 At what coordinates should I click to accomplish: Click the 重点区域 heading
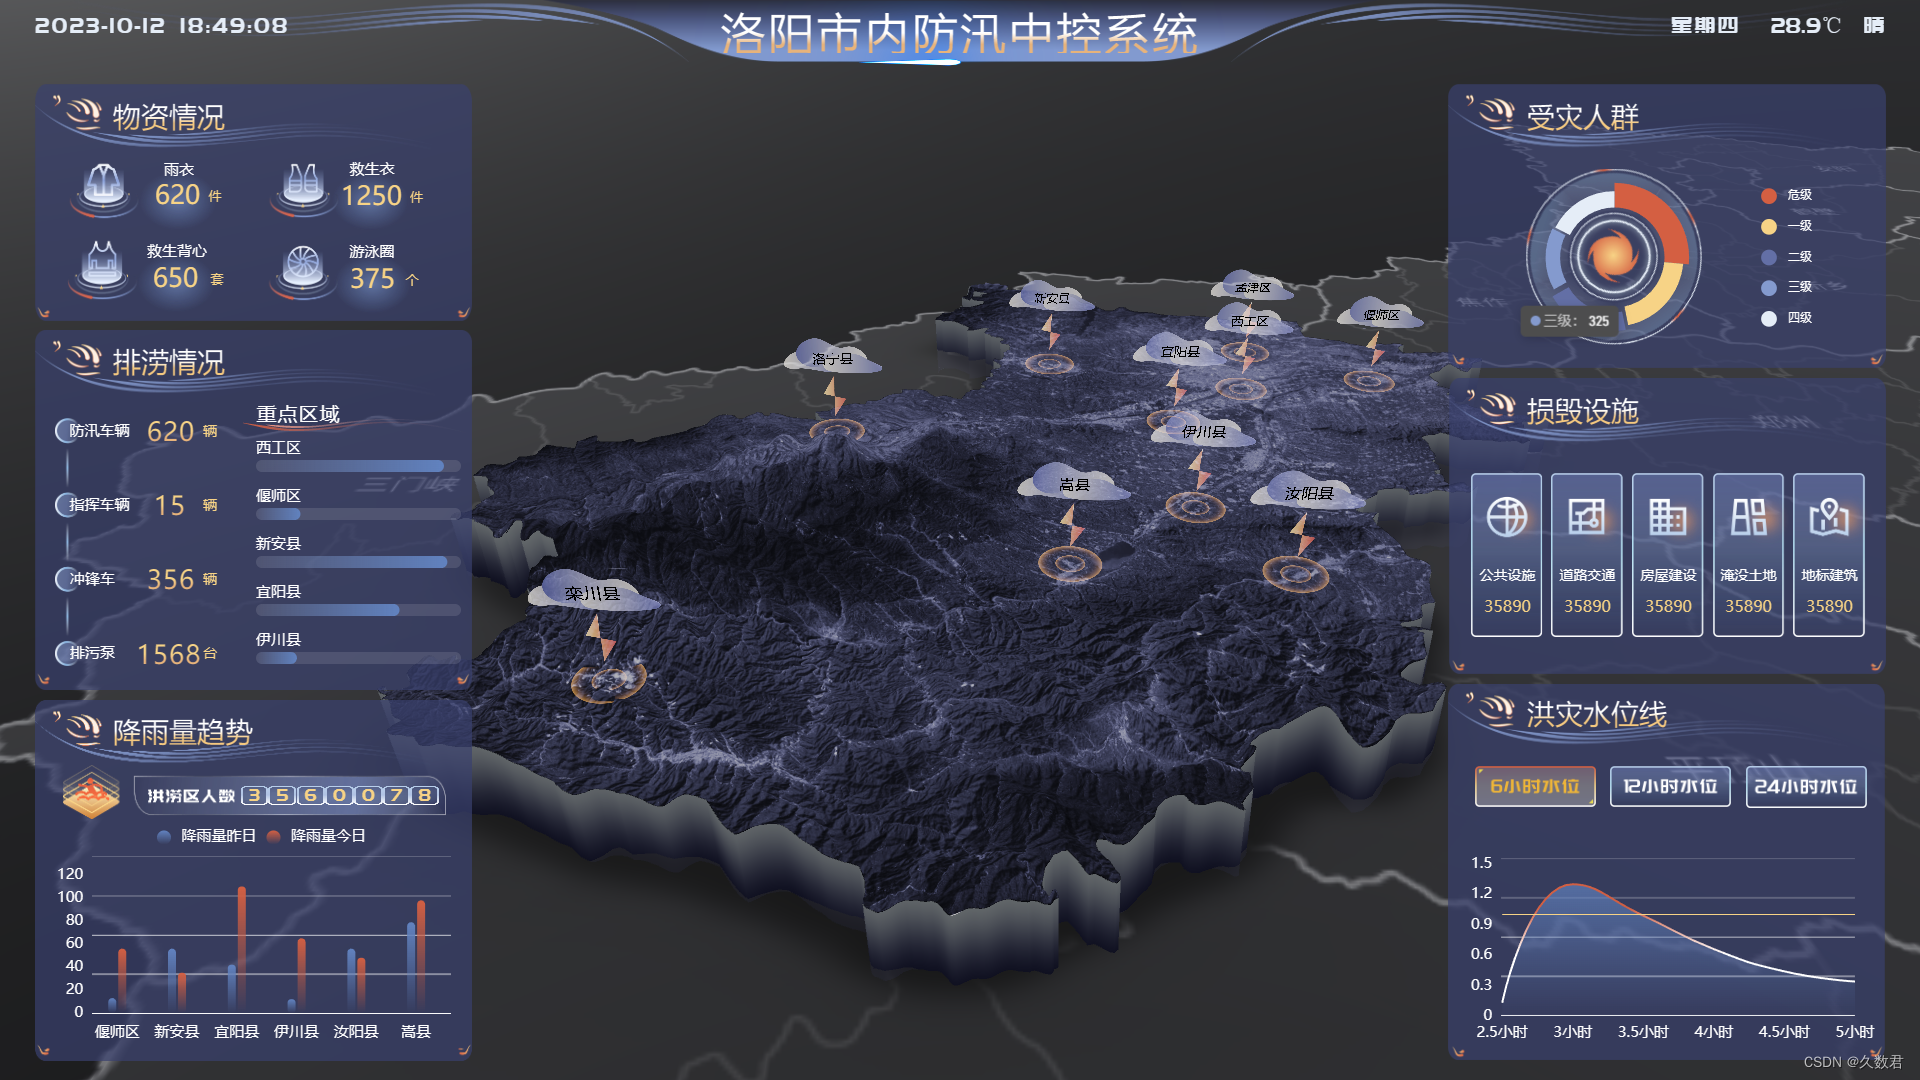click(298, 414)
